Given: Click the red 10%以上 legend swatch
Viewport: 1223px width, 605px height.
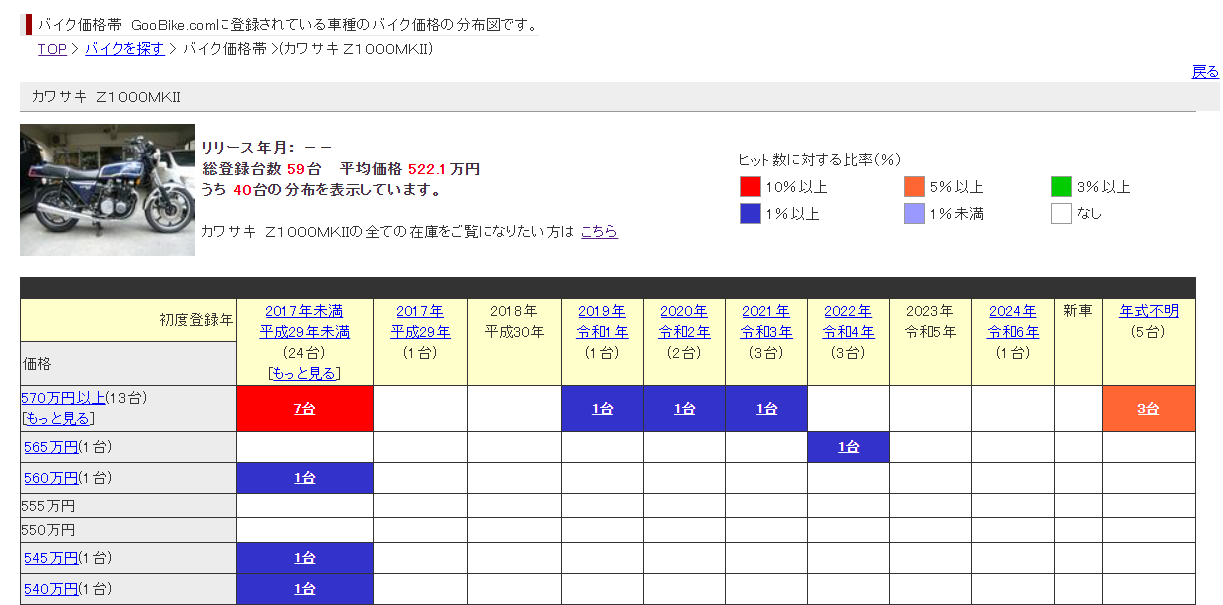Looking at the screenshot, I should pos(750,186).
